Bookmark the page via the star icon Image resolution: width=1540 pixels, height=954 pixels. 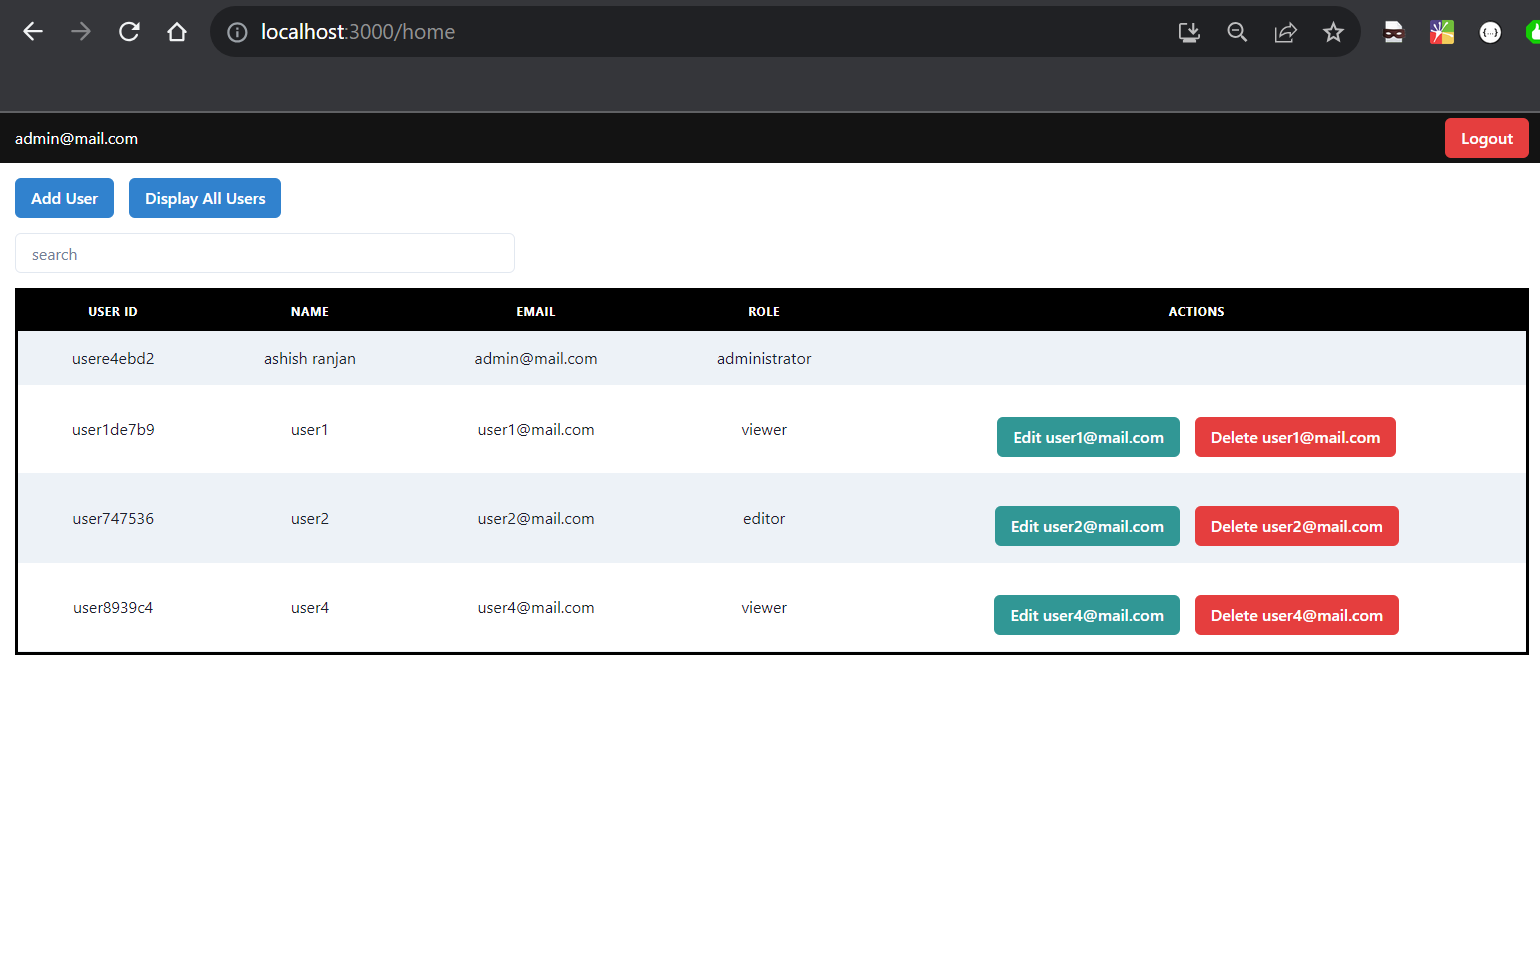1333,31
